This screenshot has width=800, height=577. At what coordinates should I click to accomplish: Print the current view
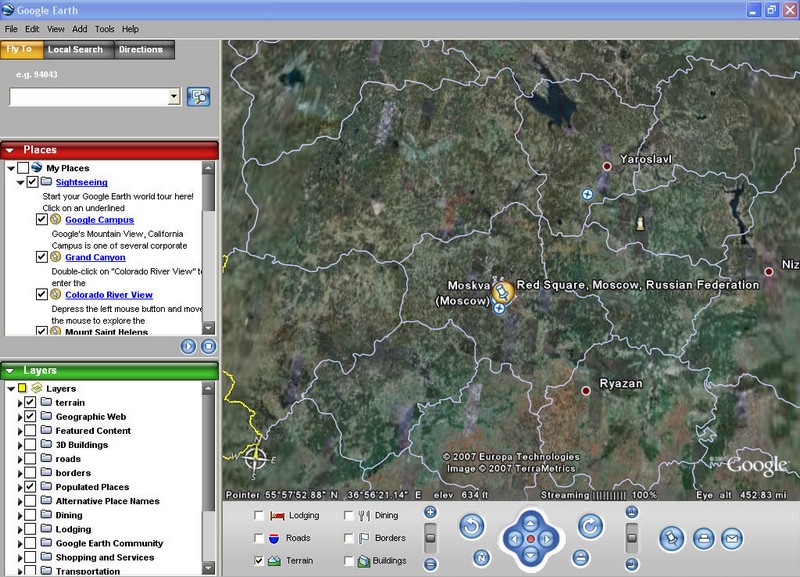tap(704, 539)
